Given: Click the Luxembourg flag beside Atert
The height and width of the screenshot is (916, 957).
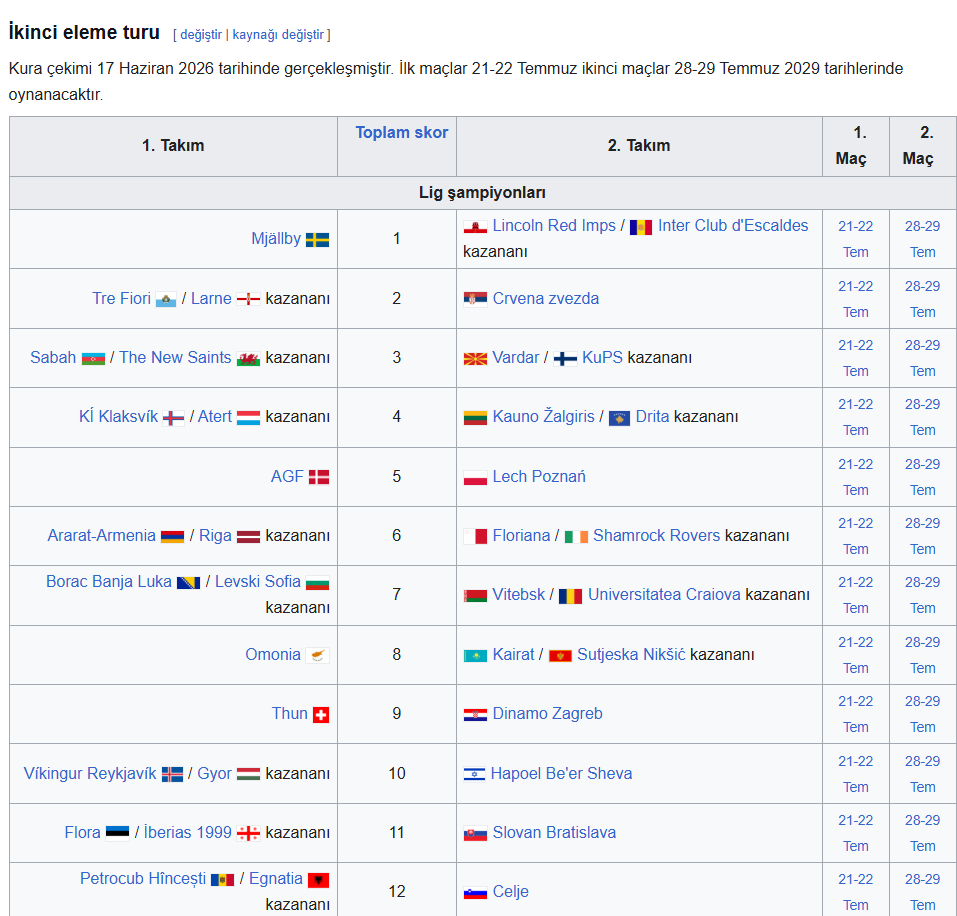Looking at the screenshot, I should [248, 417].
